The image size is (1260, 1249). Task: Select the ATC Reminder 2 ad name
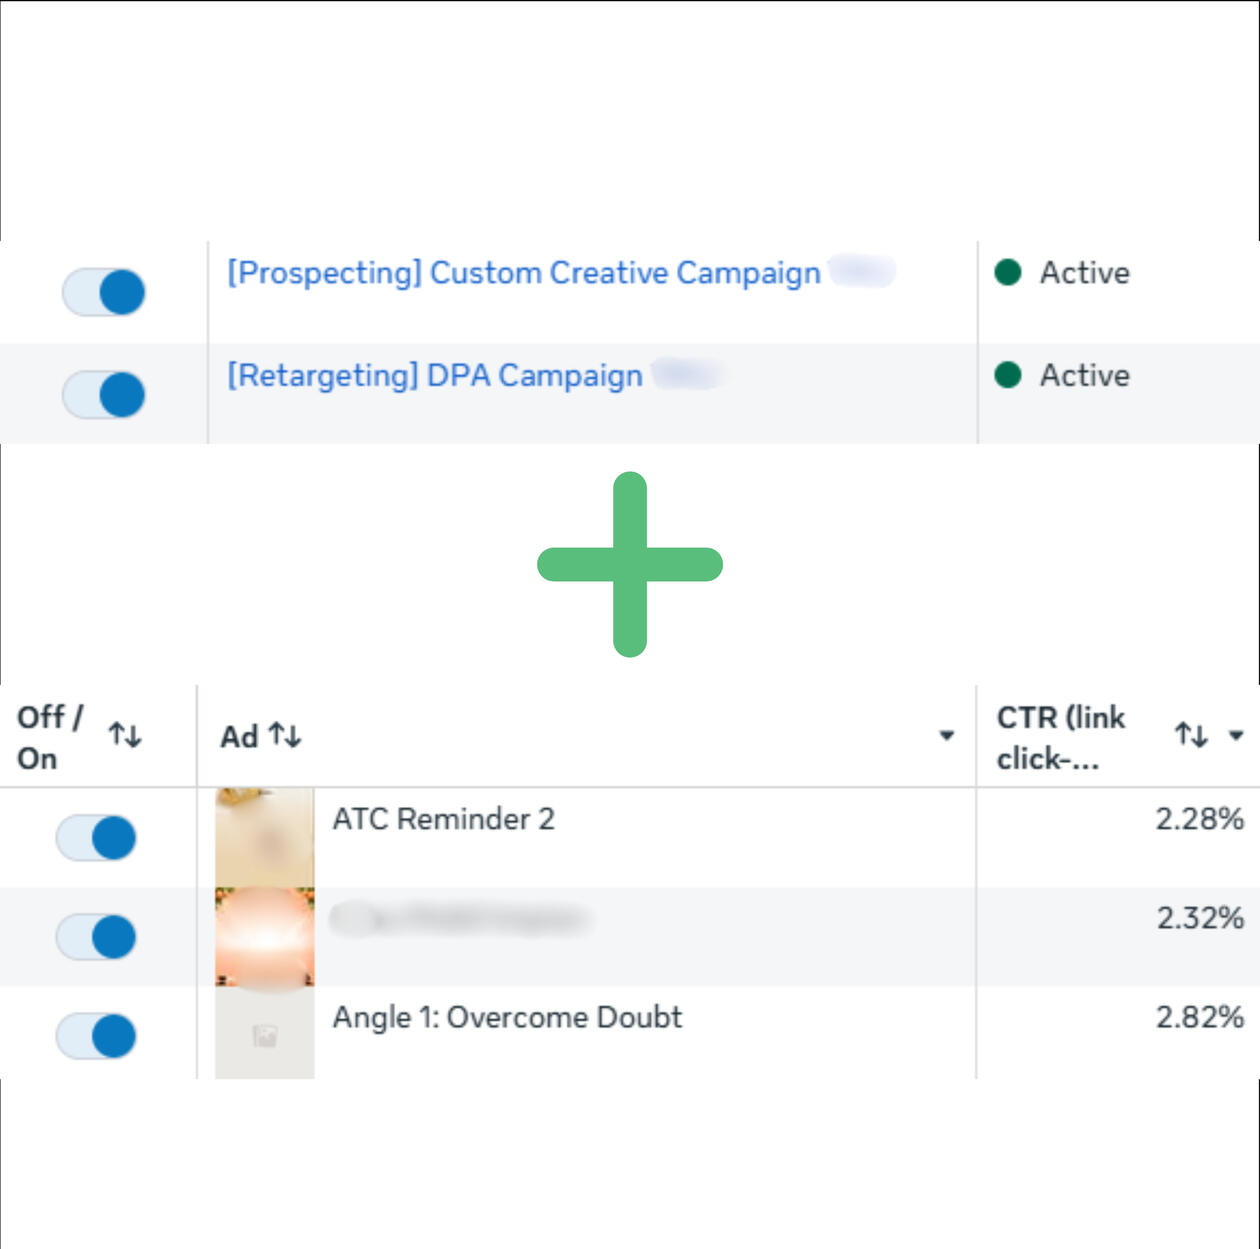click(x=443, y=819)
